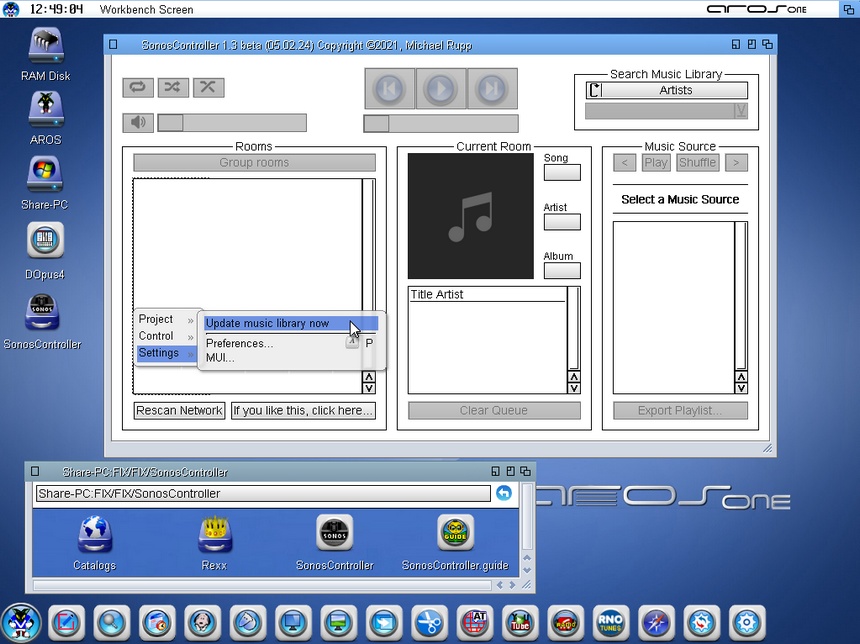Go forward with Music Source '>' button
This screenshot has width=860, height=644.
coord(736,162)
